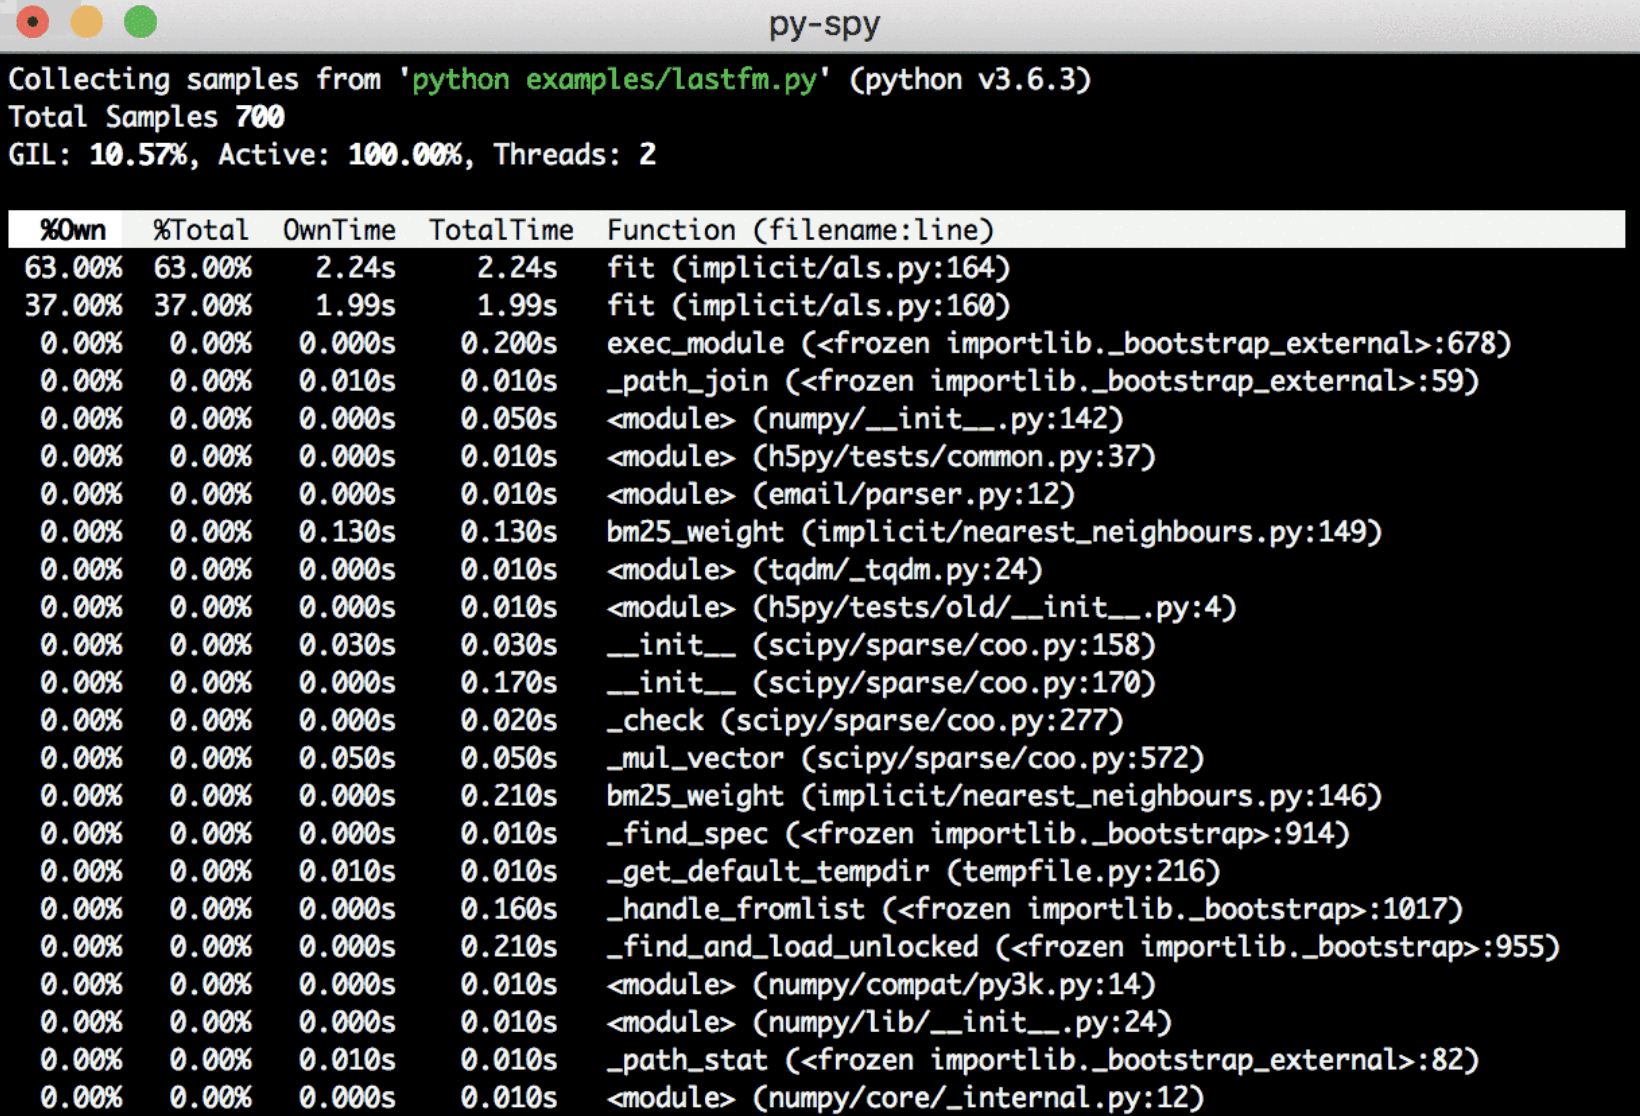The height and width of the screenshot is (1116, 1640).
Task: Select the _find_and_load_unlocked bootstrap:955 row
Action: pos(817,947)
